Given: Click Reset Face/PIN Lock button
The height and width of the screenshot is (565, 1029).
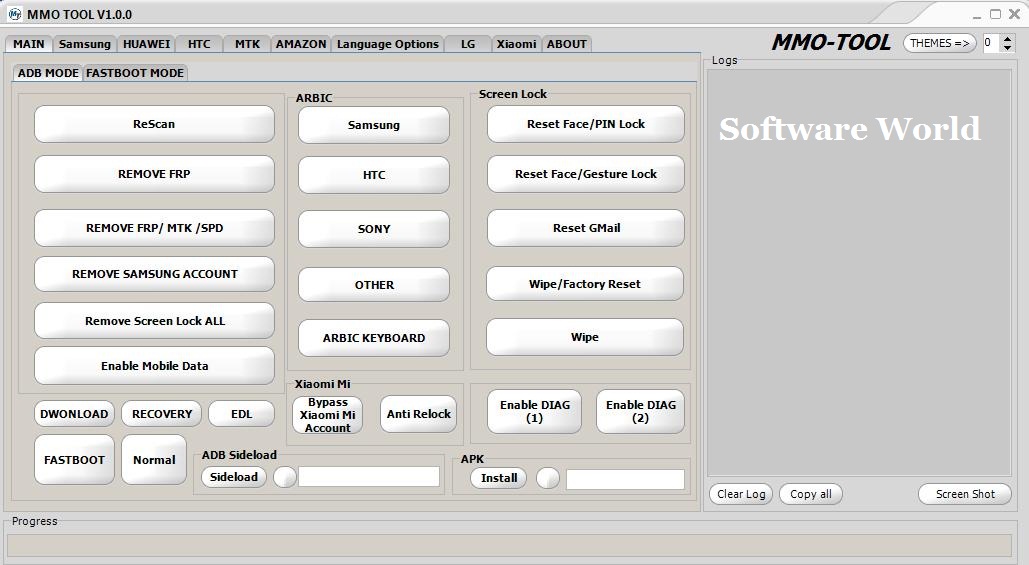Looking at the screenshot, I should pyautogui.click(x=585, y=124).
